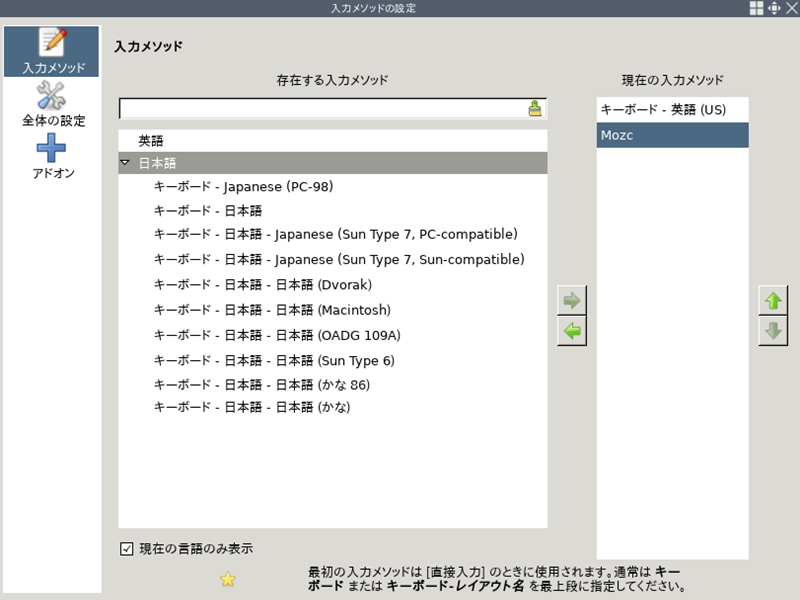Click the clear icon in search field
Image resolution: width=800 pixels, height=600 pixels.
pos(535,109)
